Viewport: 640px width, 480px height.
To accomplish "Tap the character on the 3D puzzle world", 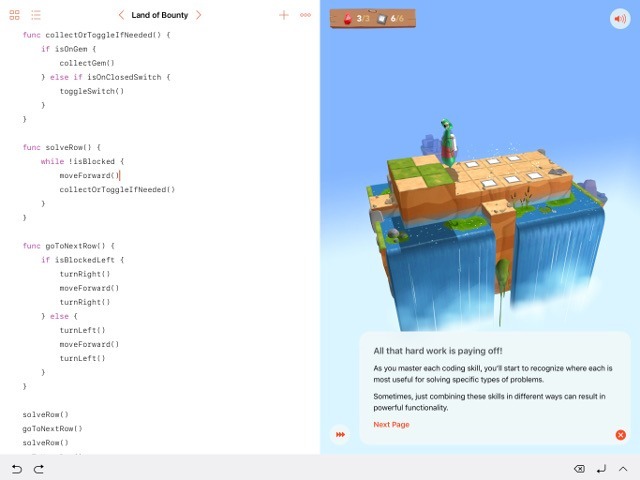I will (x=450, y=142).
